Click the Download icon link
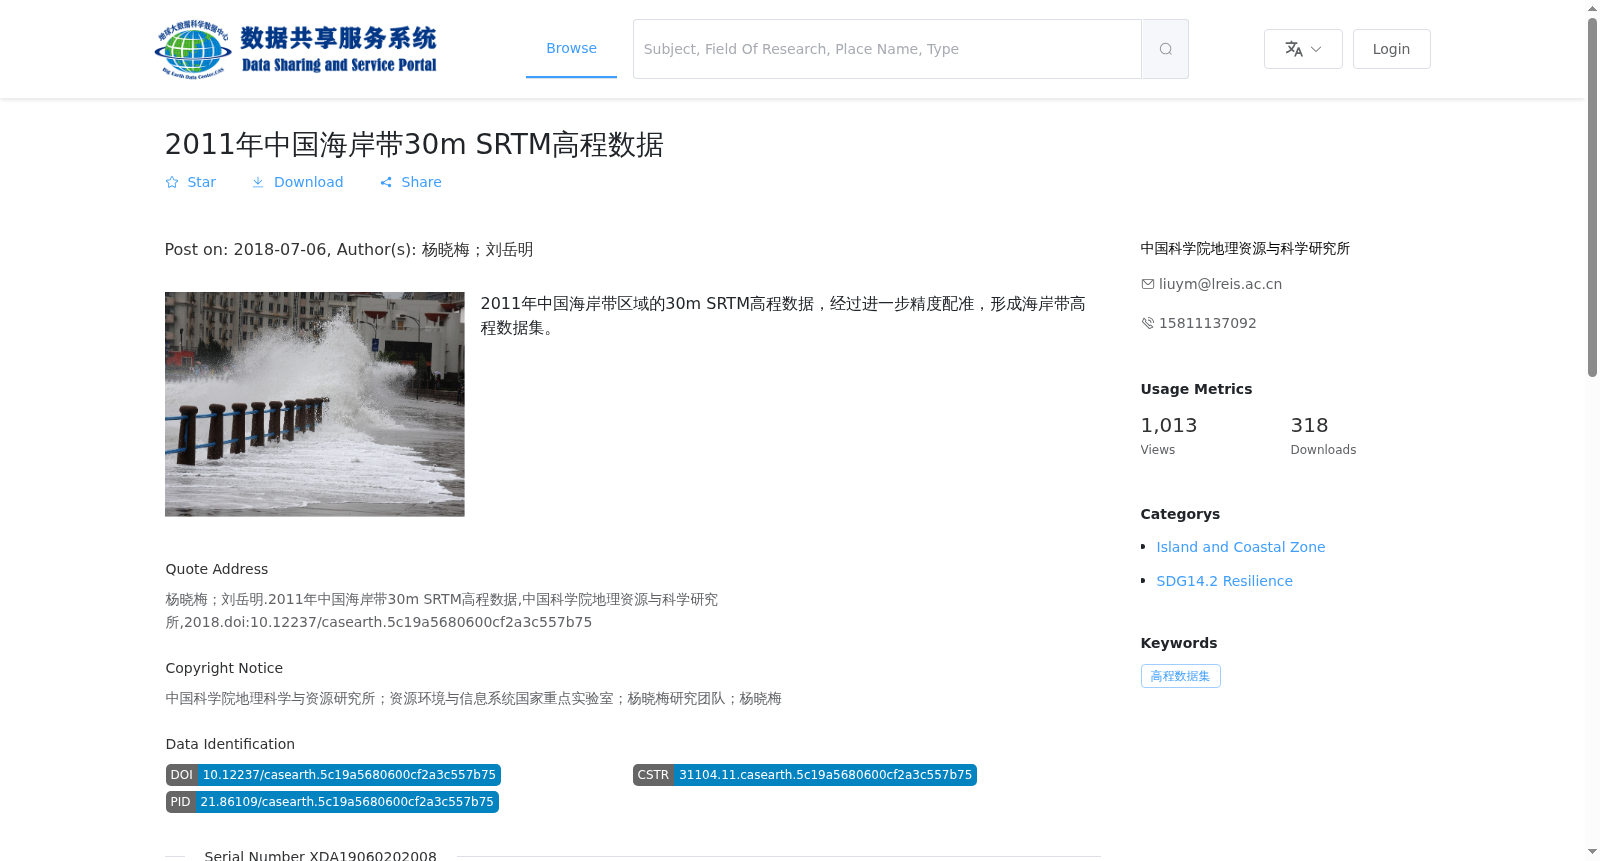 (297, 182)
